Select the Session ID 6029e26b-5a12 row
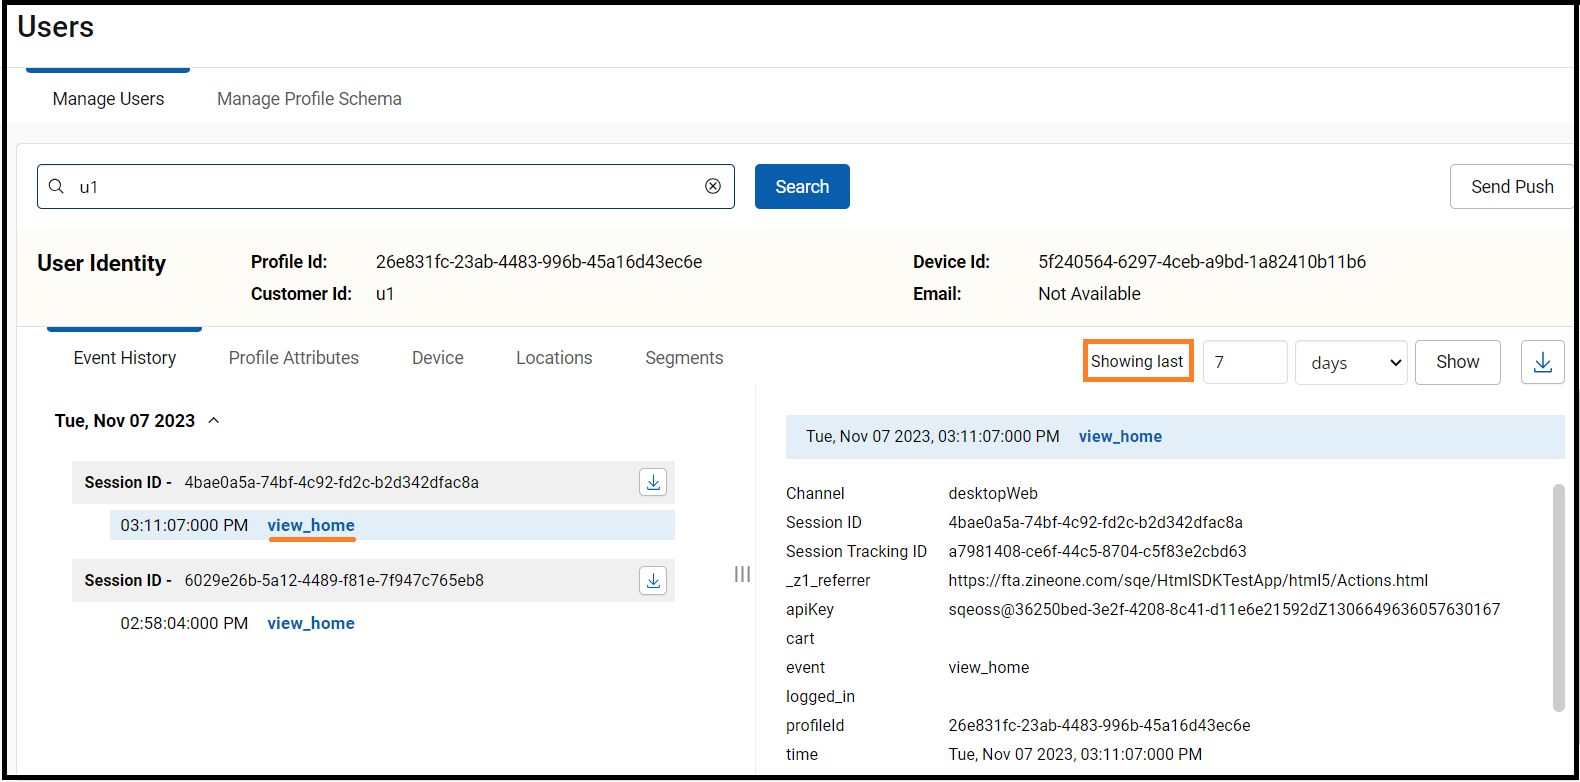 pos(373,580)
